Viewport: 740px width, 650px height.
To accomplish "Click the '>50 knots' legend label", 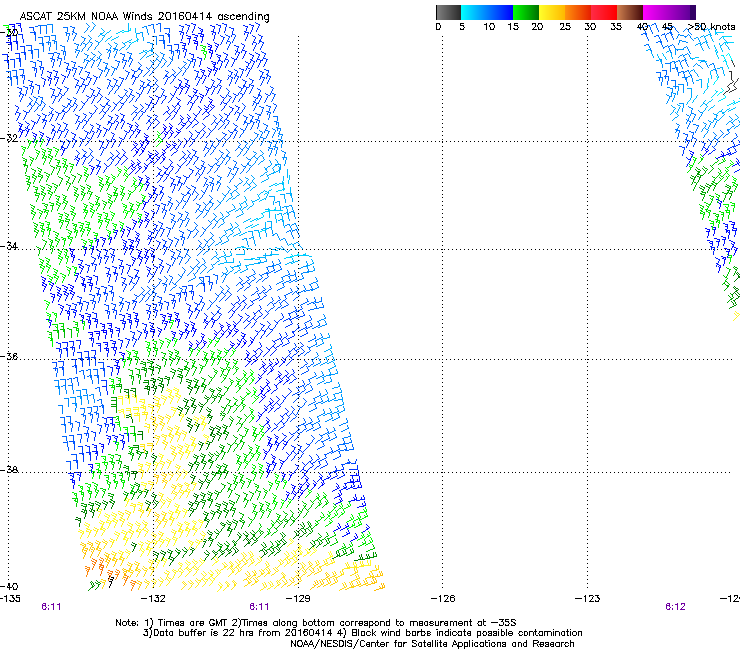I will click(x=712, y=27).
